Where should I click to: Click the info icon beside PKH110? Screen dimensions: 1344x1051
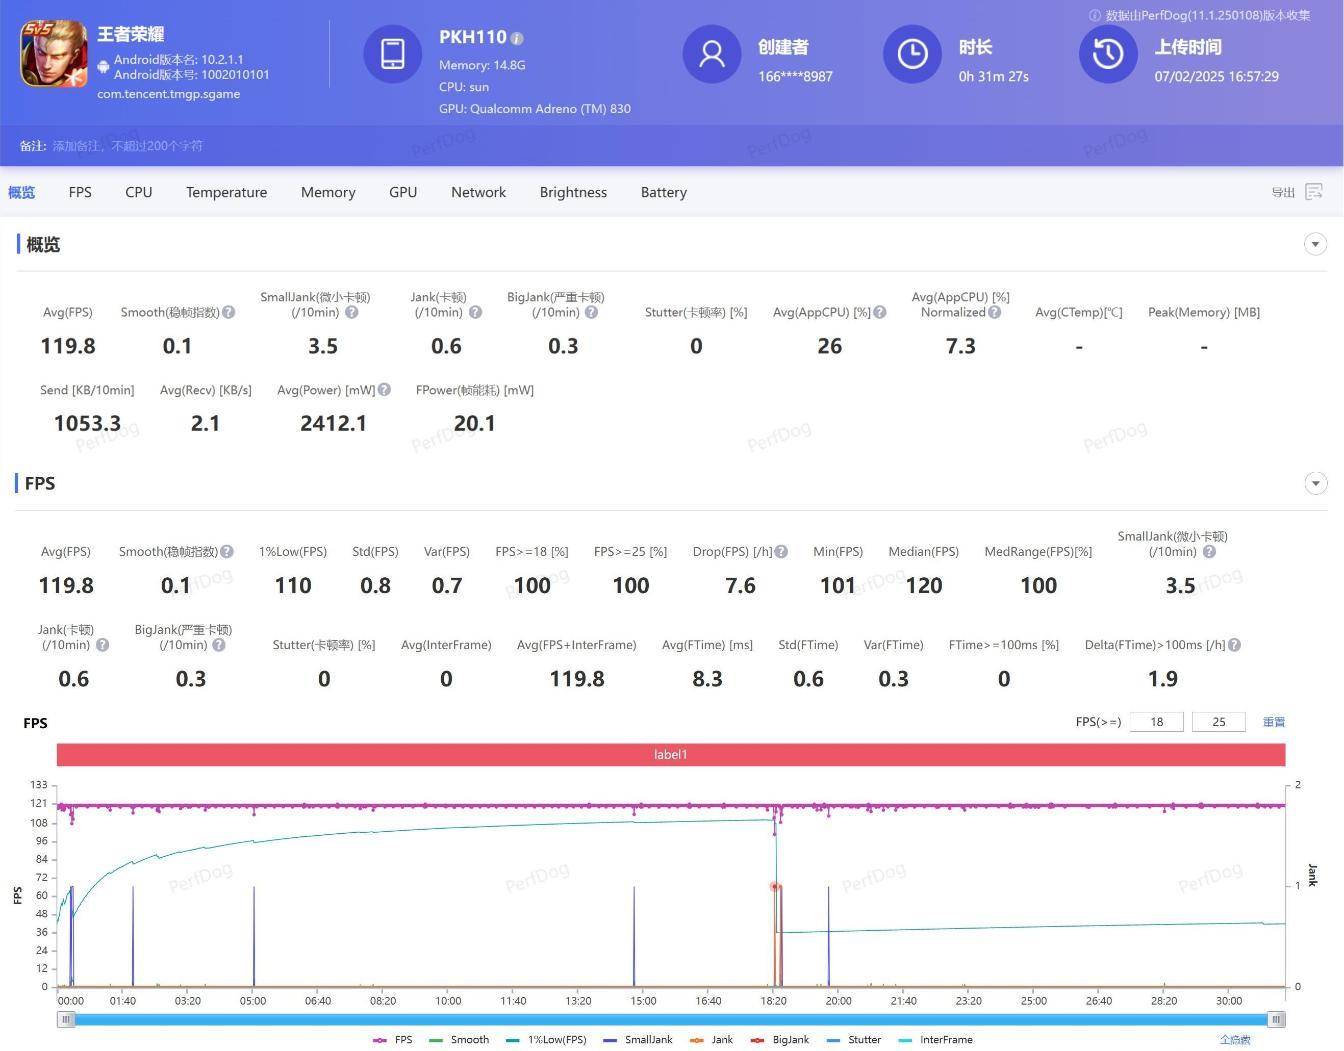click(x=517, y=39)
